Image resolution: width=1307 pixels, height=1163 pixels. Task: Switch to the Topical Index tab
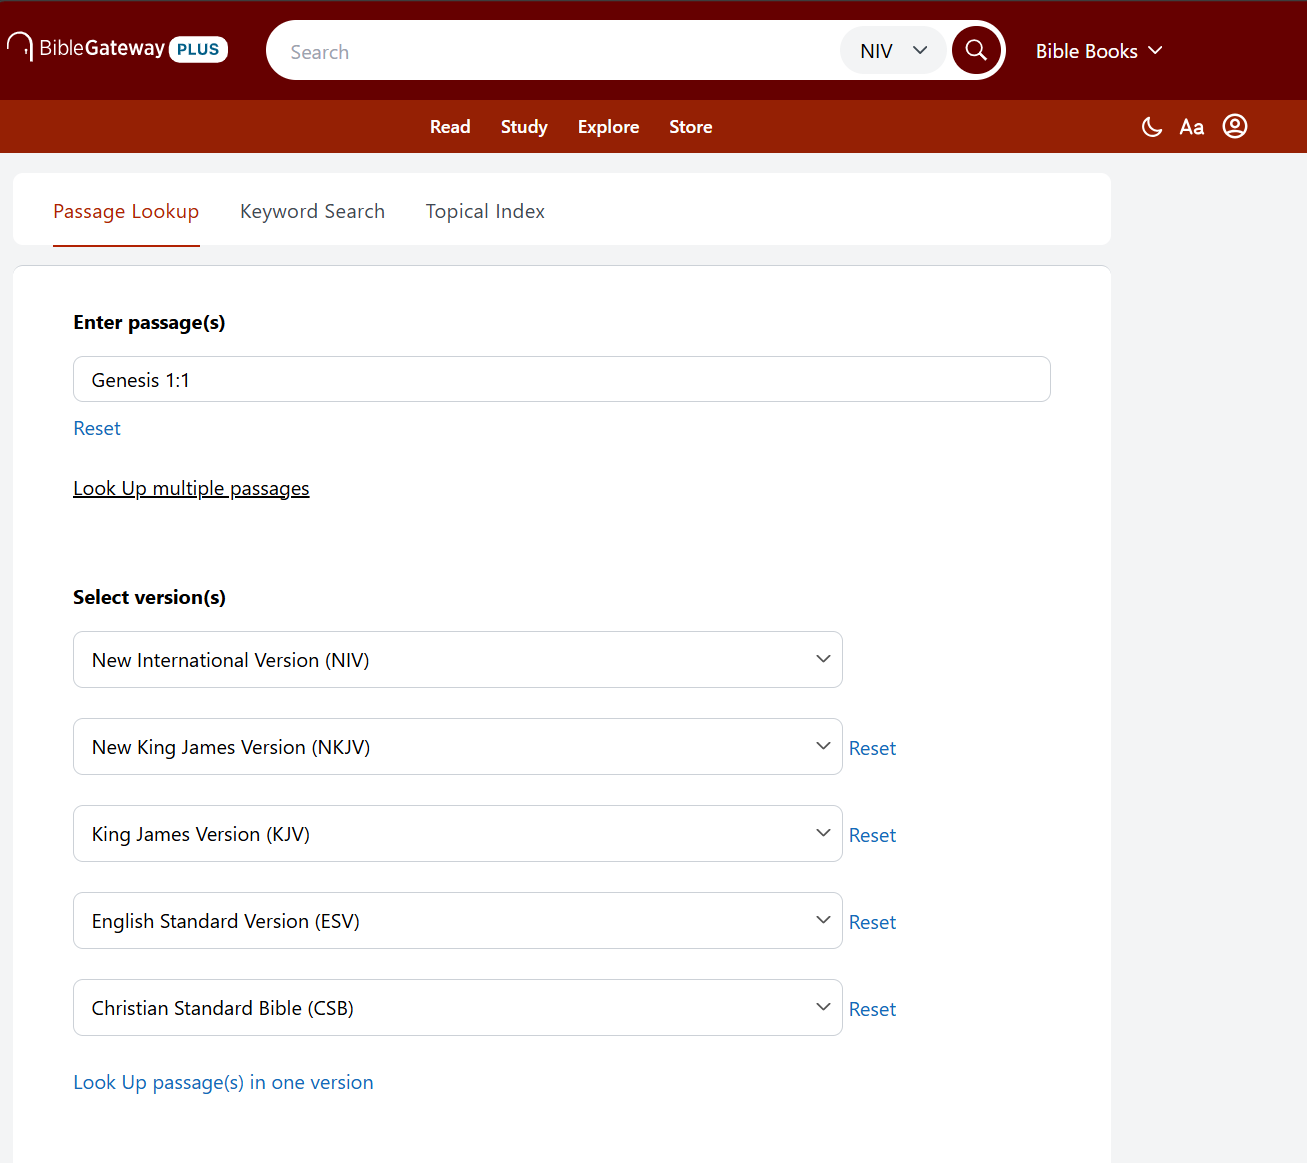(485, 211)
